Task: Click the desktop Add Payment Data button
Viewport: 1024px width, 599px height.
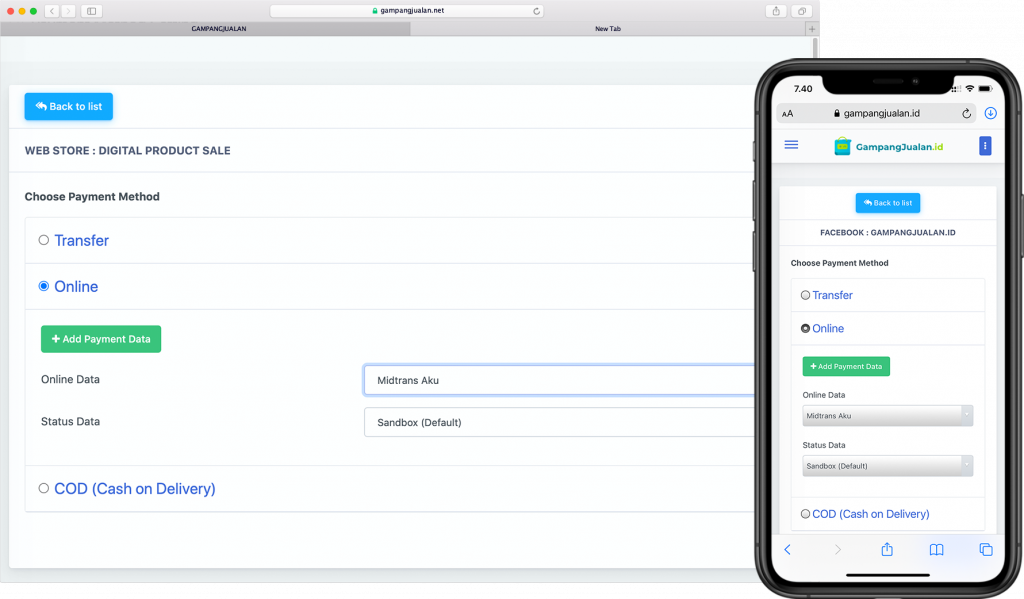Action: pos(101,339)
